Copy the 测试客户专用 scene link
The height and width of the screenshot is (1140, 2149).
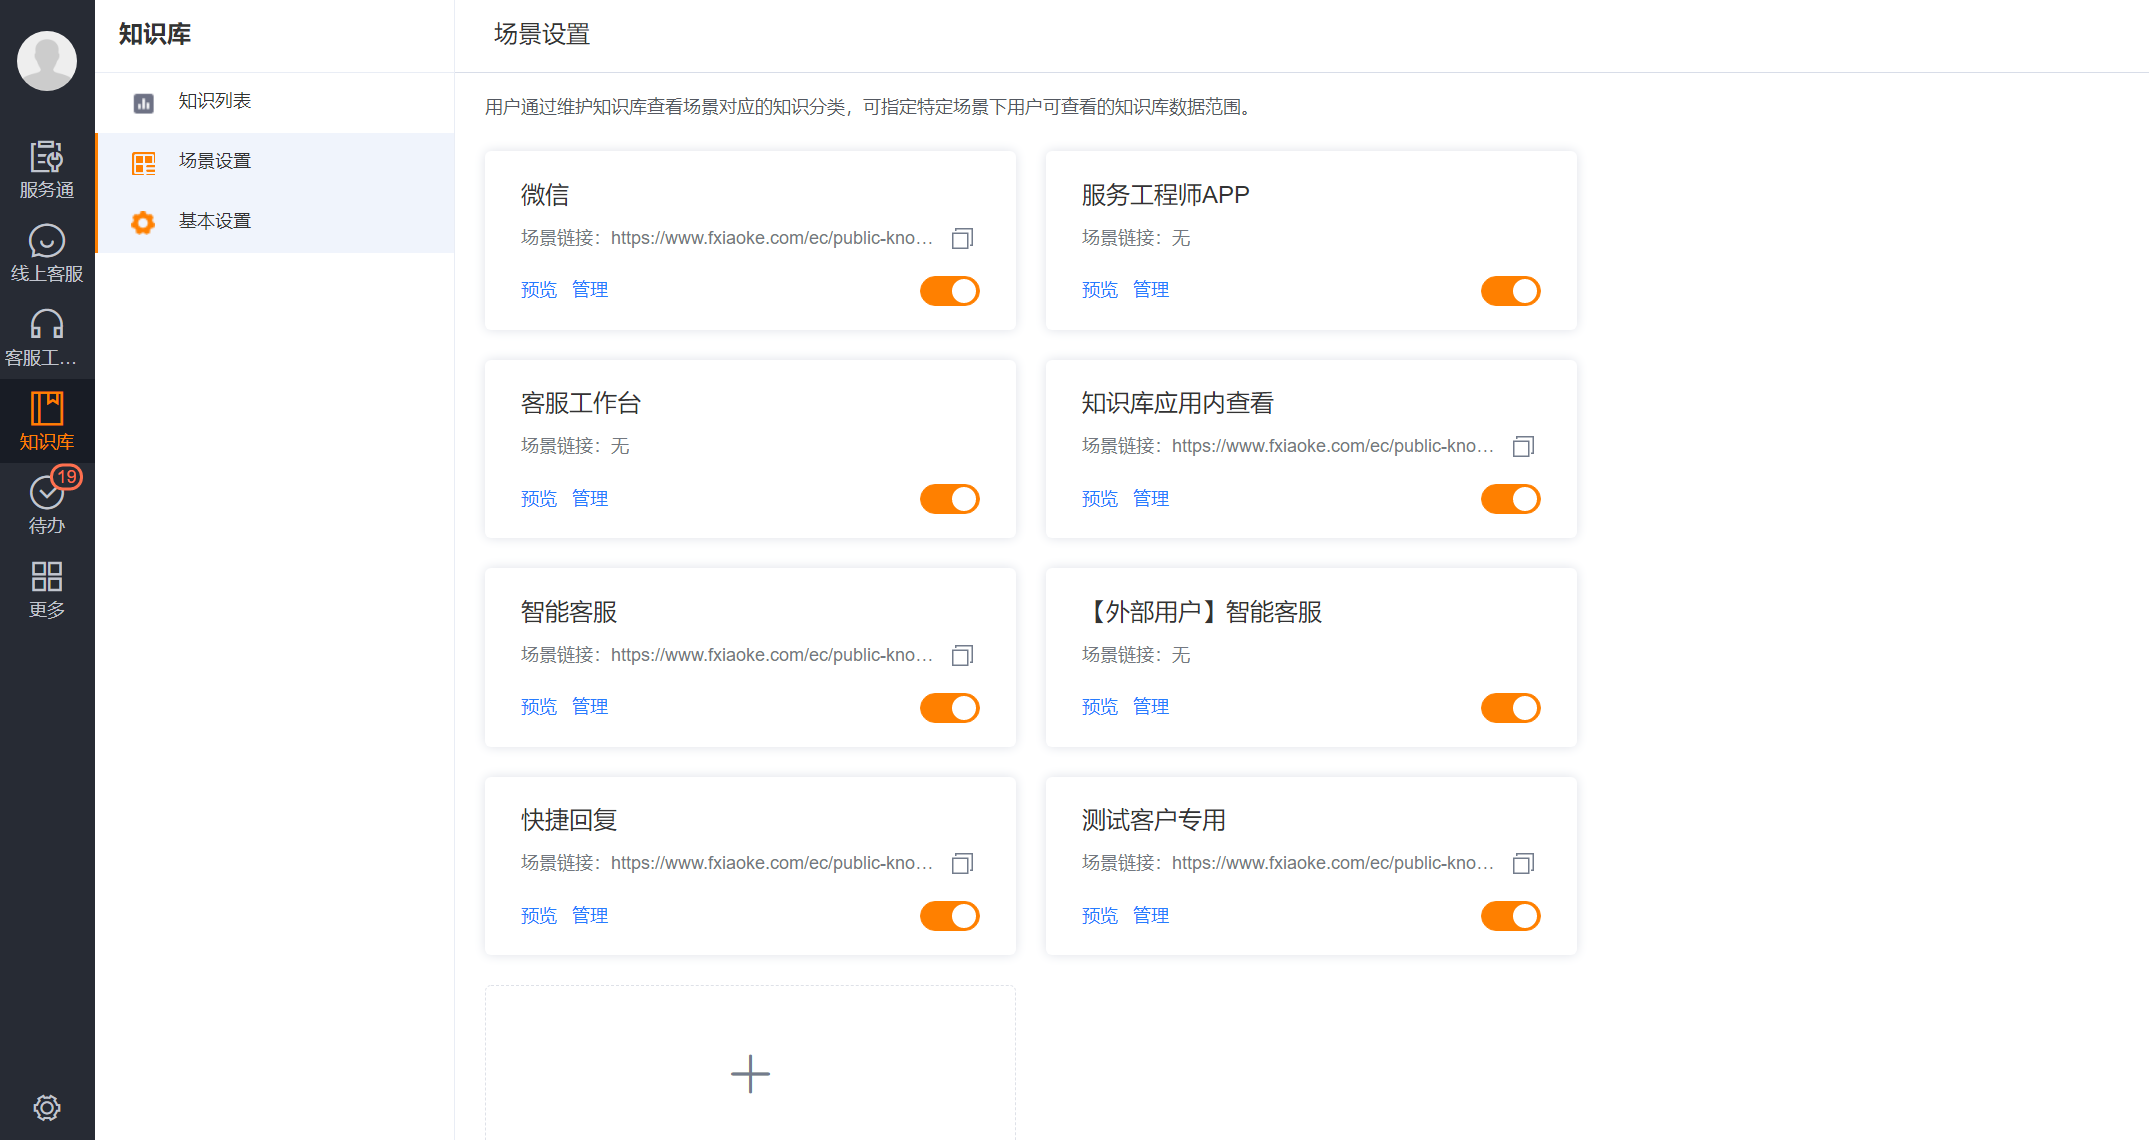(1523, 863)
